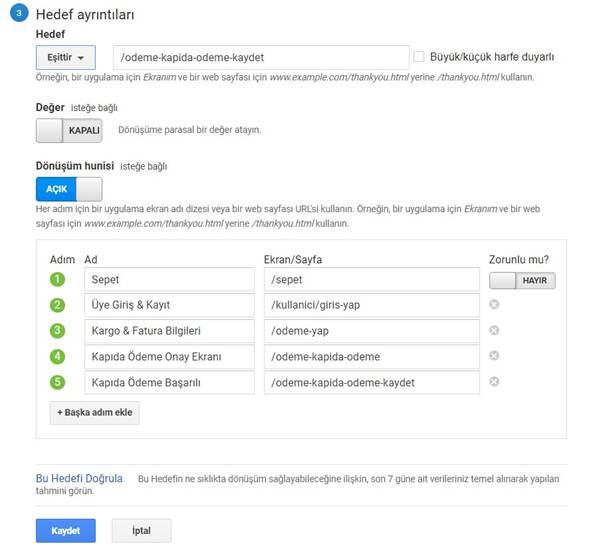Screen dimensions: 605x552
Task: Enable Büyük/küçük harfe duyarlı checkbox
Action: click(419, 57)
